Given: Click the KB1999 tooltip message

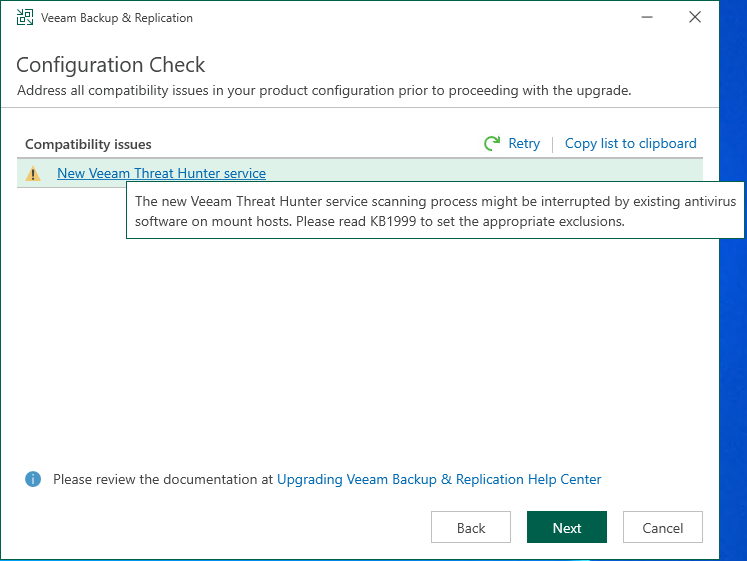Looking at the screenshot, I should click(x=435, y=210).
